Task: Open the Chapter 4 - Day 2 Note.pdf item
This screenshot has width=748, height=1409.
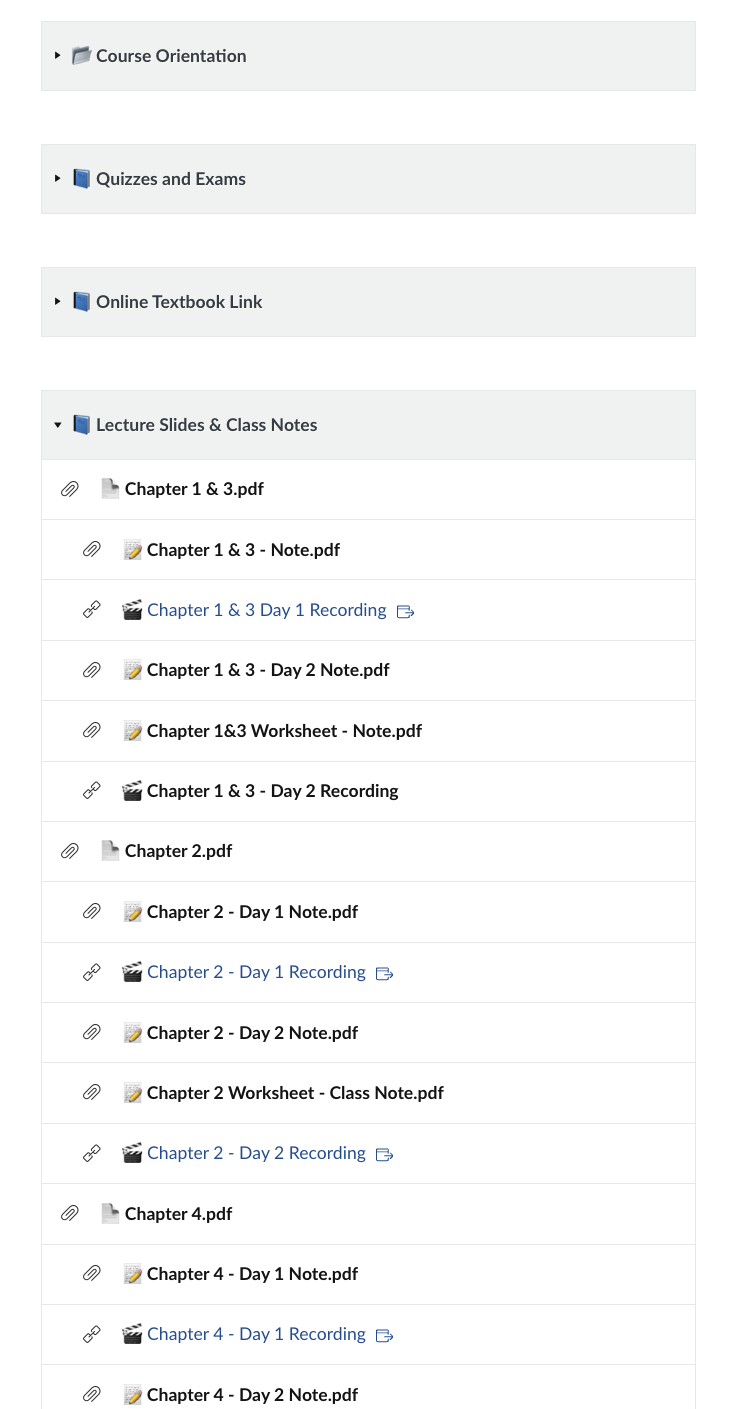Action: tap(252, 1394)
